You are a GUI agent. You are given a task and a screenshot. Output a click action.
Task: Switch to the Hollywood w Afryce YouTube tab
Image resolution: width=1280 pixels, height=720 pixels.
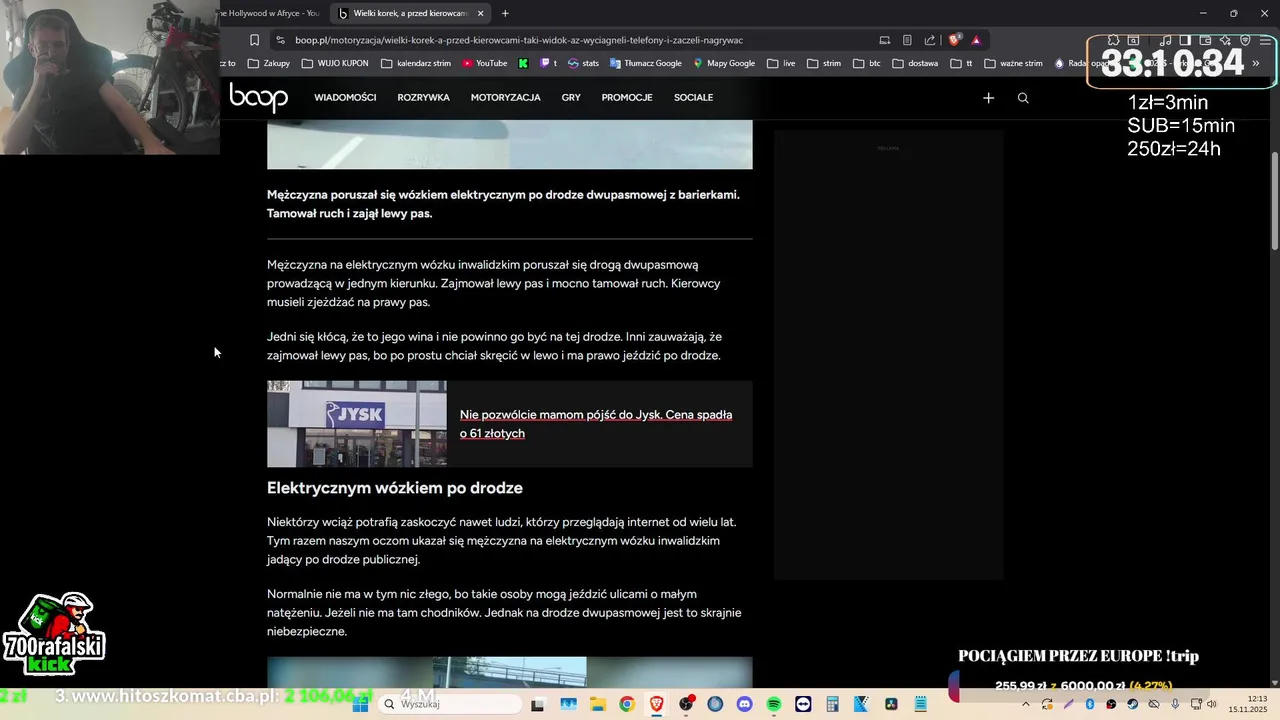(271, 13)
